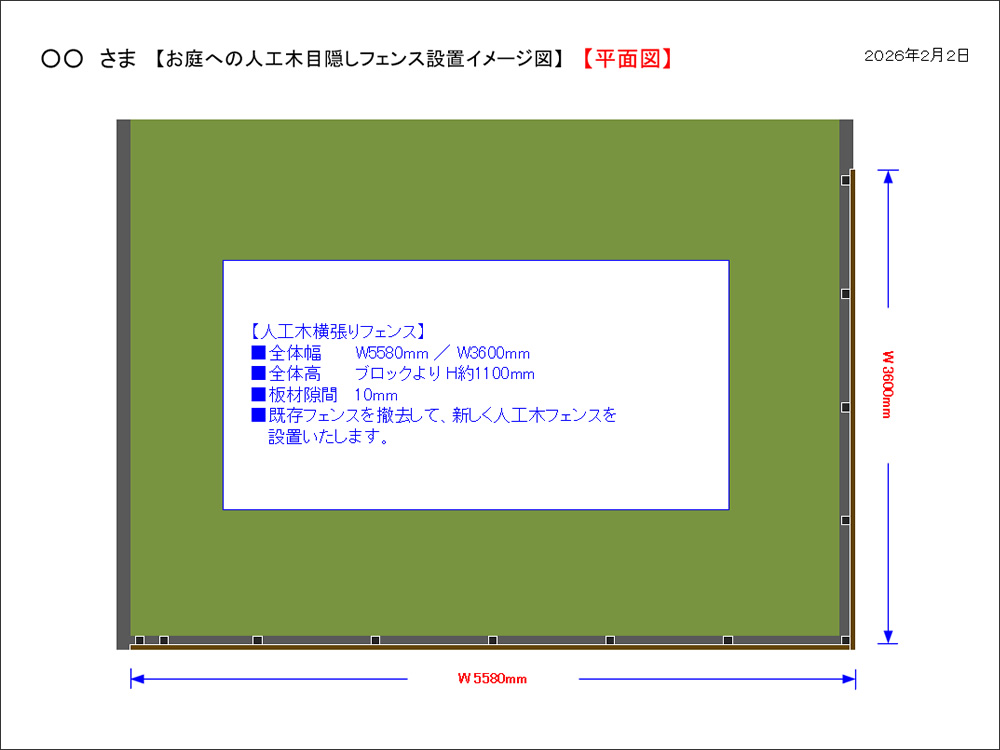This screenshot has height=750, width=1000.
Task: Click the 板材隙間 10mm line
Action: (x=325, y=395)
